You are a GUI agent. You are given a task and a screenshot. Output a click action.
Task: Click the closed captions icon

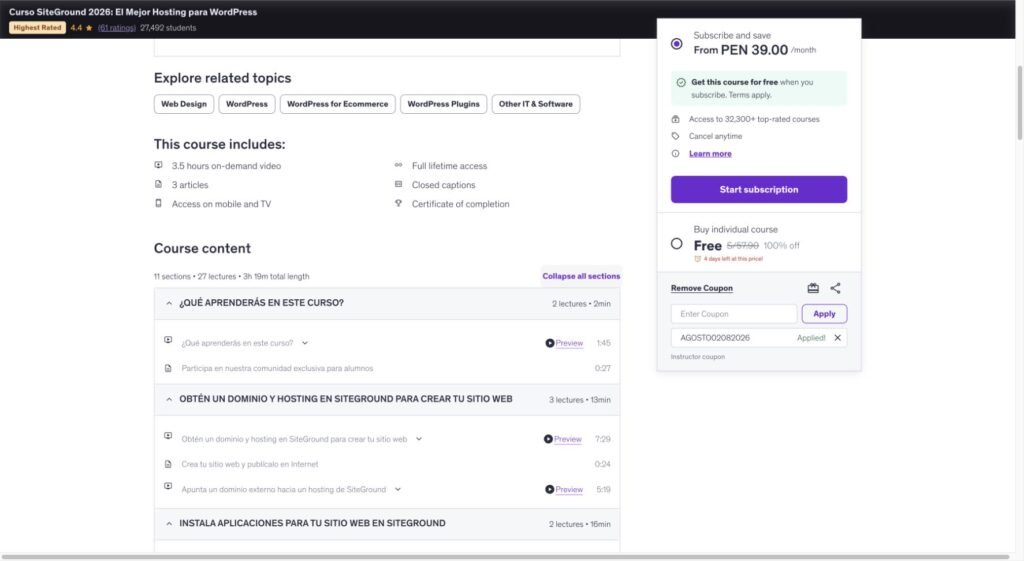398,184
